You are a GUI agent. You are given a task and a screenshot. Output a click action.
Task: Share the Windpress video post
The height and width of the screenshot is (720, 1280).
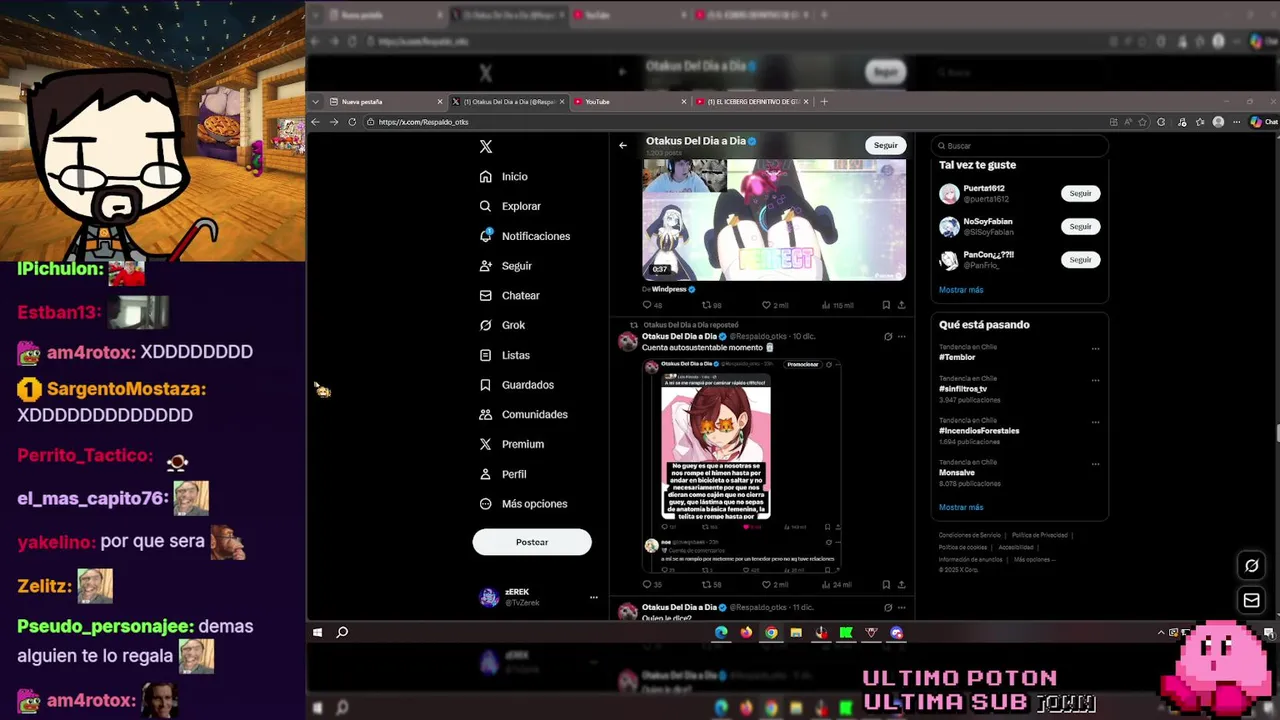tap(901, 305)
